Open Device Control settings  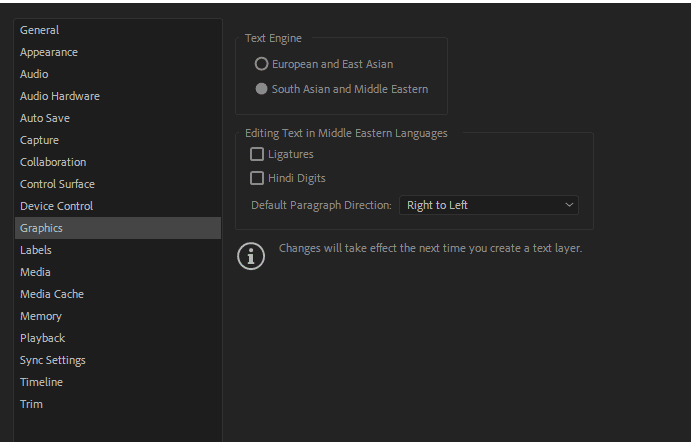[56, 206]
